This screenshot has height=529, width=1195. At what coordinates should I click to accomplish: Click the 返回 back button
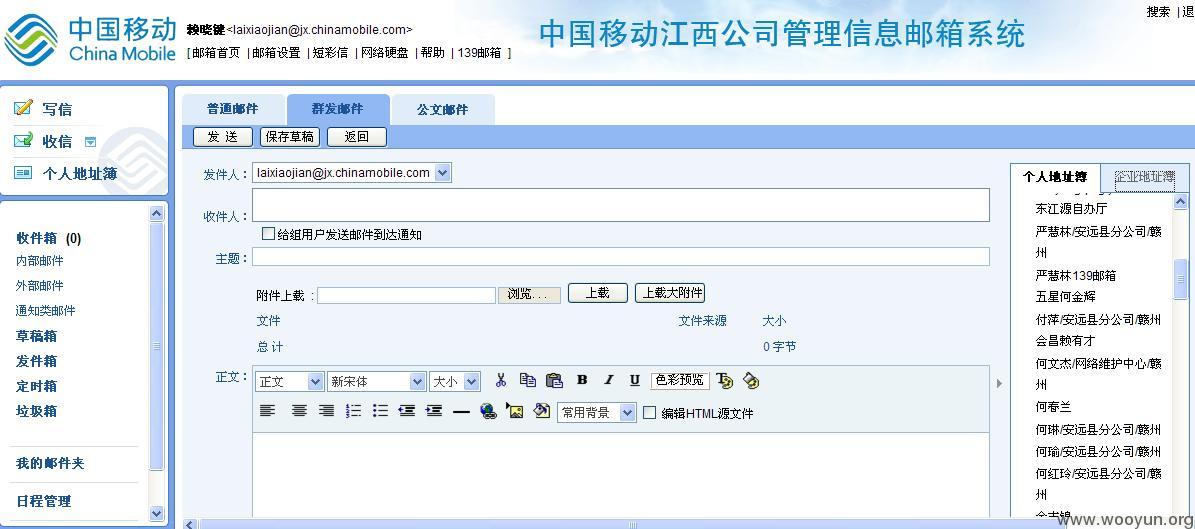pos(357,136)
